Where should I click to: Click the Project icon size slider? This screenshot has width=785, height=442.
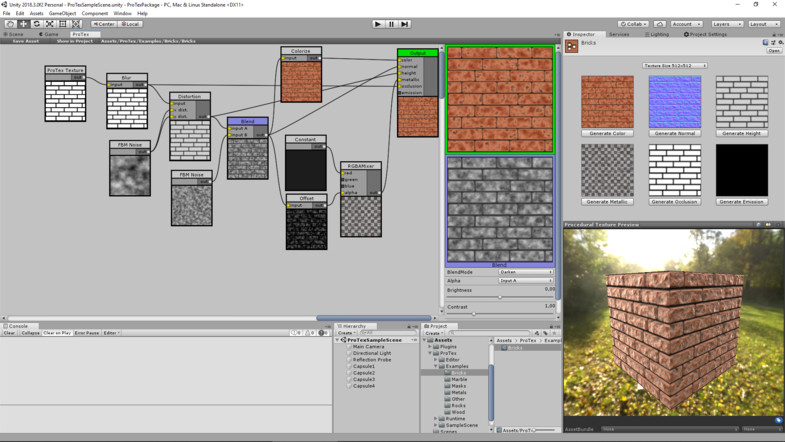[x=545, y=430]
